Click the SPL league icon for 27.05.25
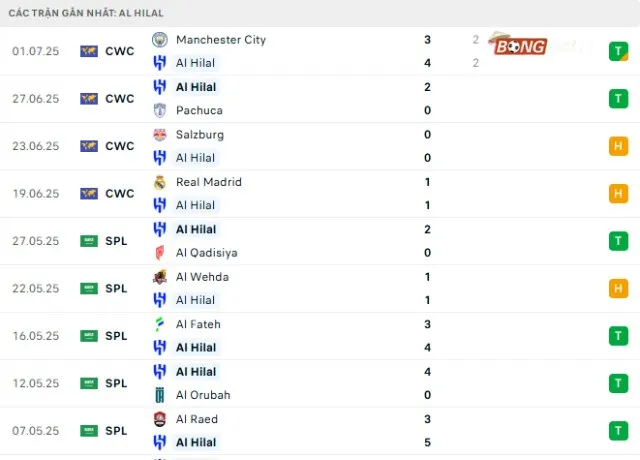This screenshot has height=460, width=640. click(x=89, y=241)
